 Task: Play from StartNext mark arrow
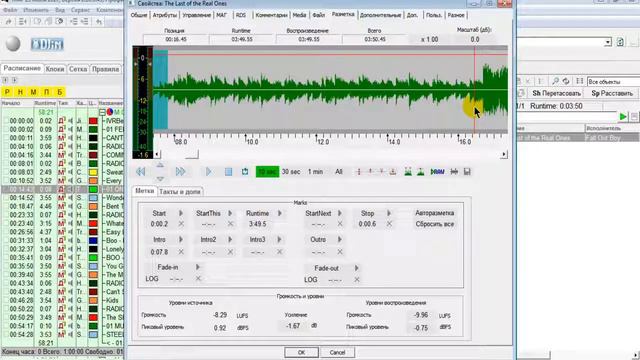click(x=340, y=213)
